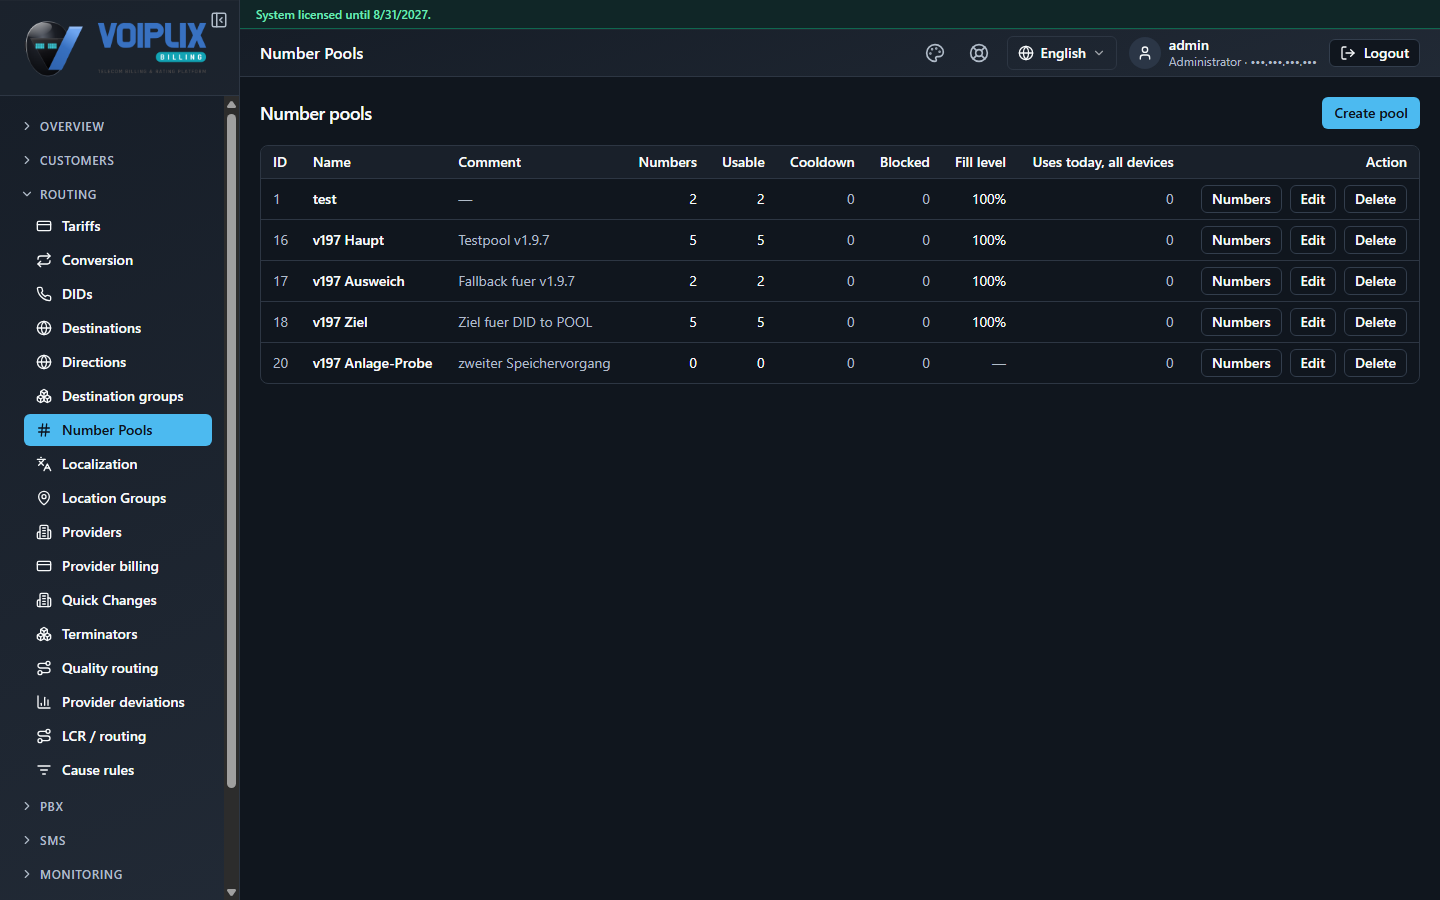
Task: Click the admin user avatar icon
Action: [1145, 53]
